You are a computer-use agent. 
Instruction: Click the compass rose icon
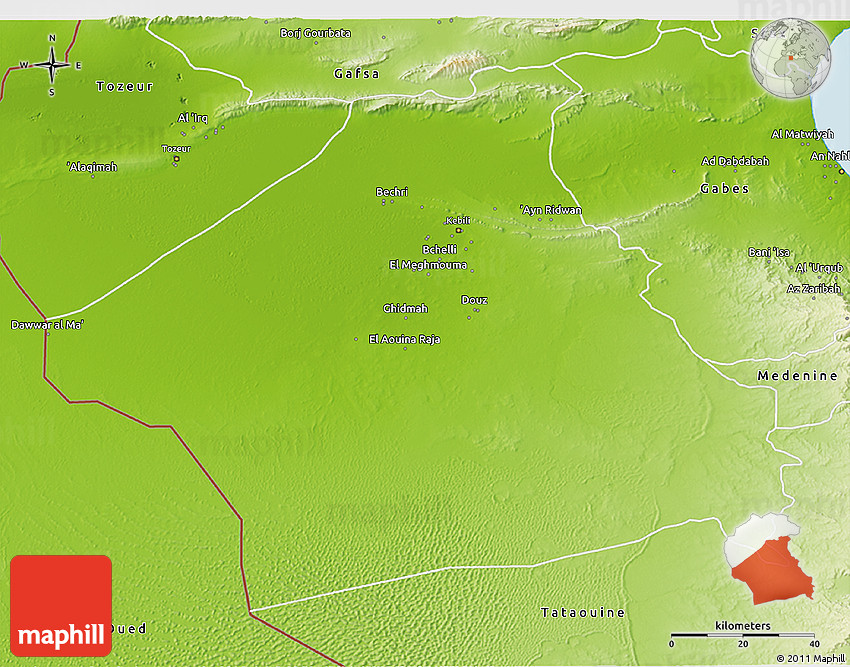(x=52, y=65)
